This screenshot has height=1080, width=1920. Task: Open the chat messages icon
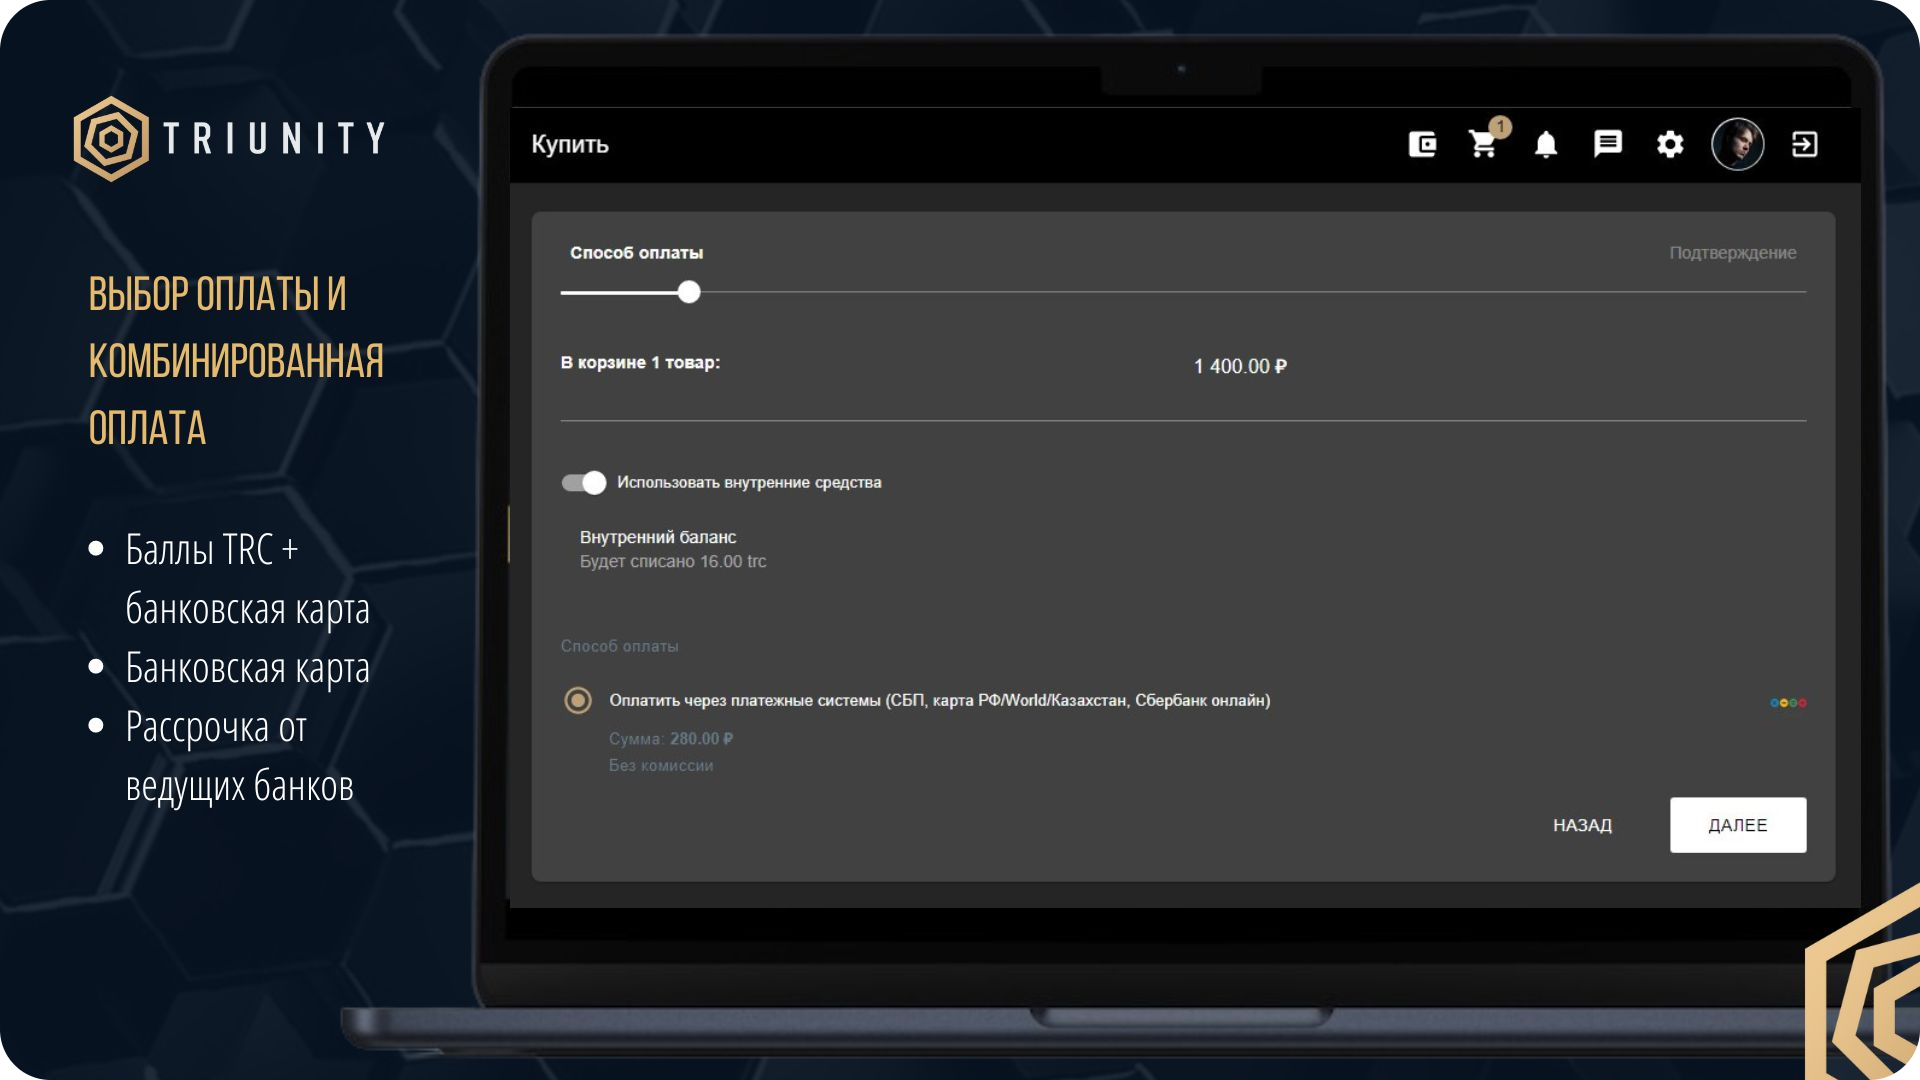(x=1607, y=144)
